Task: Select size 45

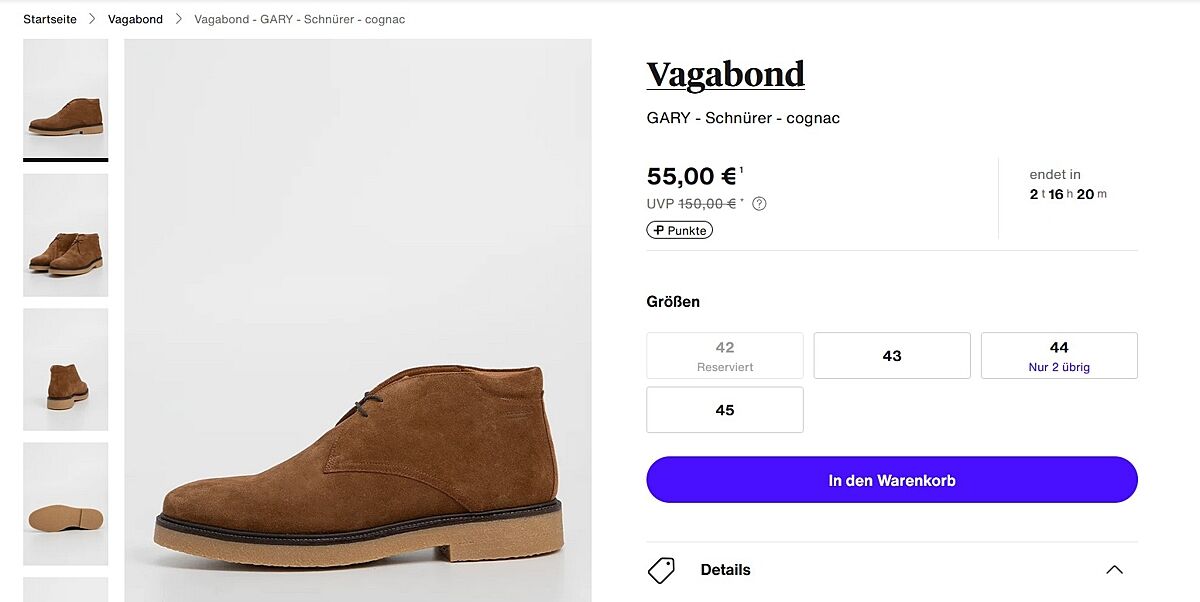Action: pos(725,410)
